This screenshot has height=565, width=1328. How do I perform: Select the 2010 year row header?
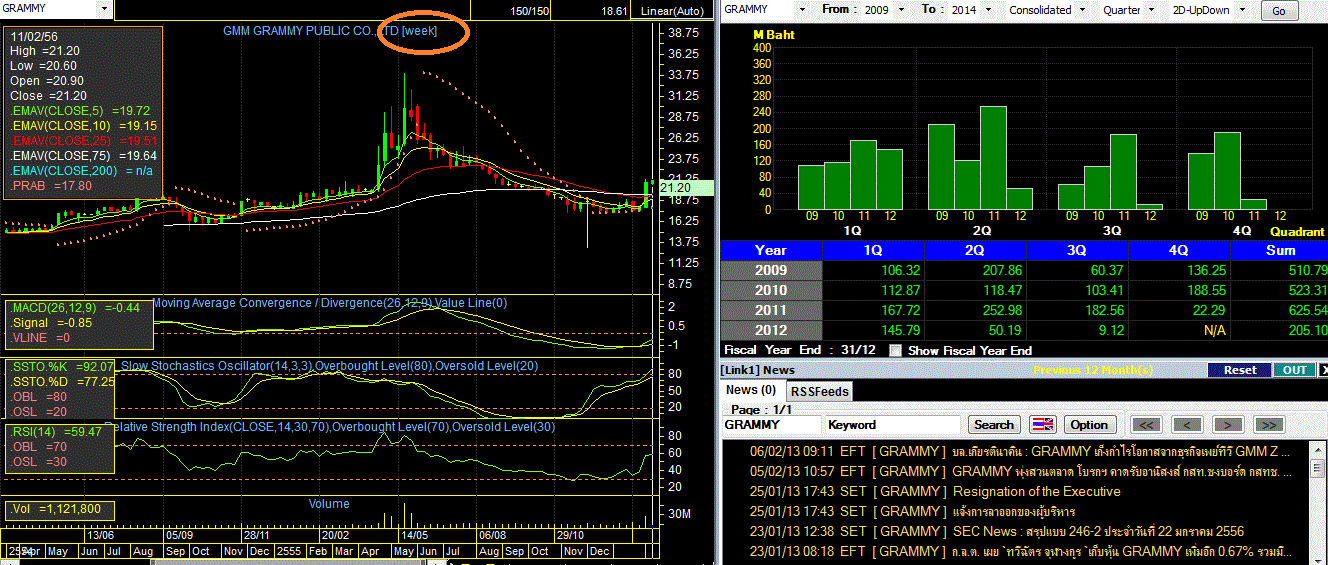[771, 290]
